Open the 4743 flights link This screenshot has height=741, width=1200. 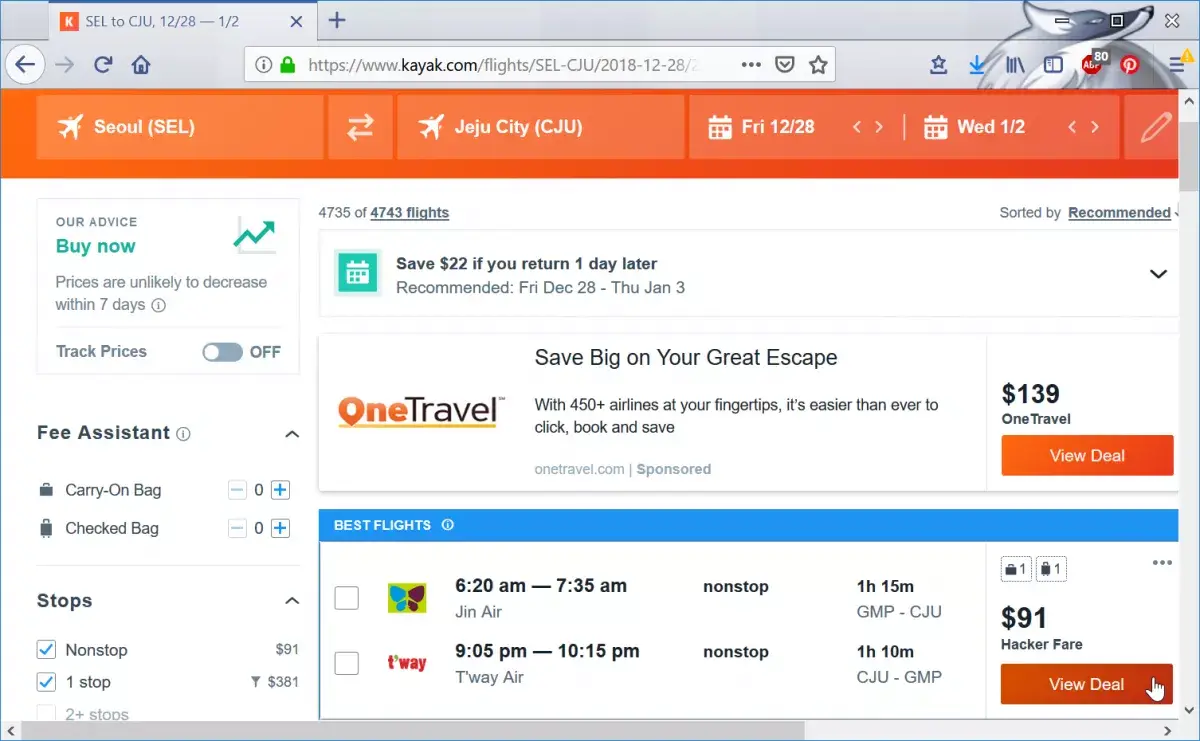tap(409, 213)
